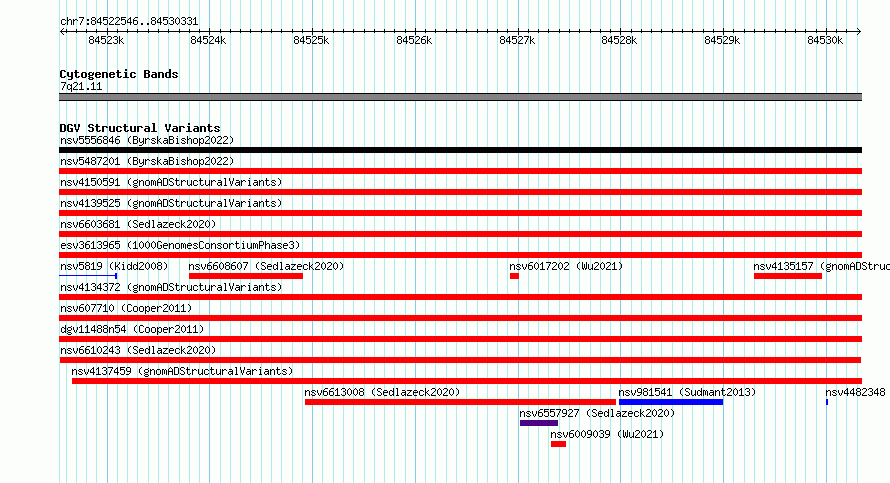Click the red nsv4150591 variant bar
This screenshot has width=890, height=483.
tap(460, 192)
